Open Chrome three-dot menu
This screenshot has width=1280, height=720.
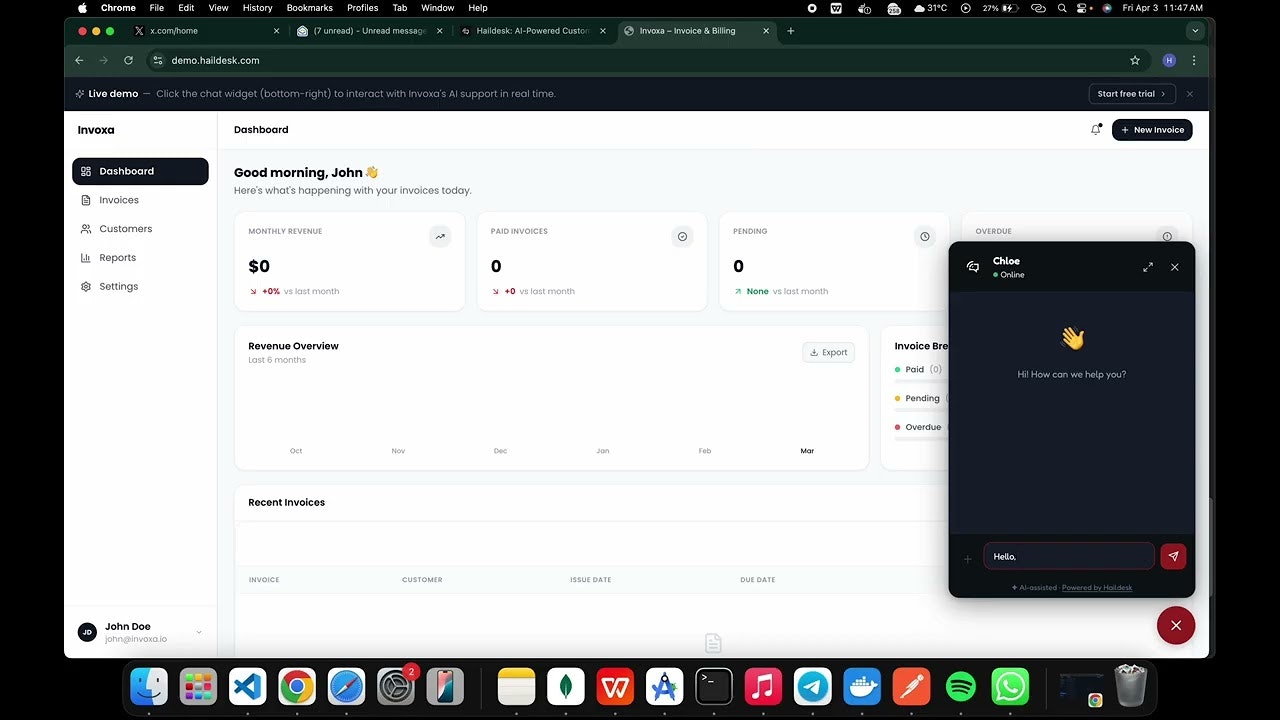pos(1193,60)
